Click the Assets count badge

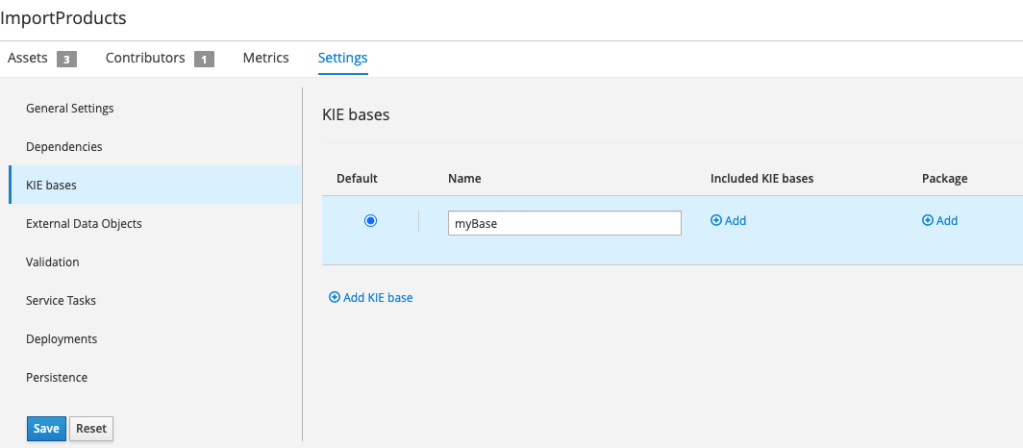(66, 59)
